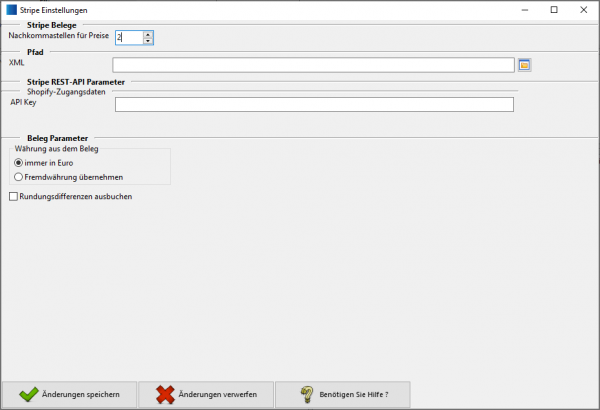This screenshot has width=600, height=410.
Task: Select the 'immer in Euro' radio option
Action: [19, 162]
